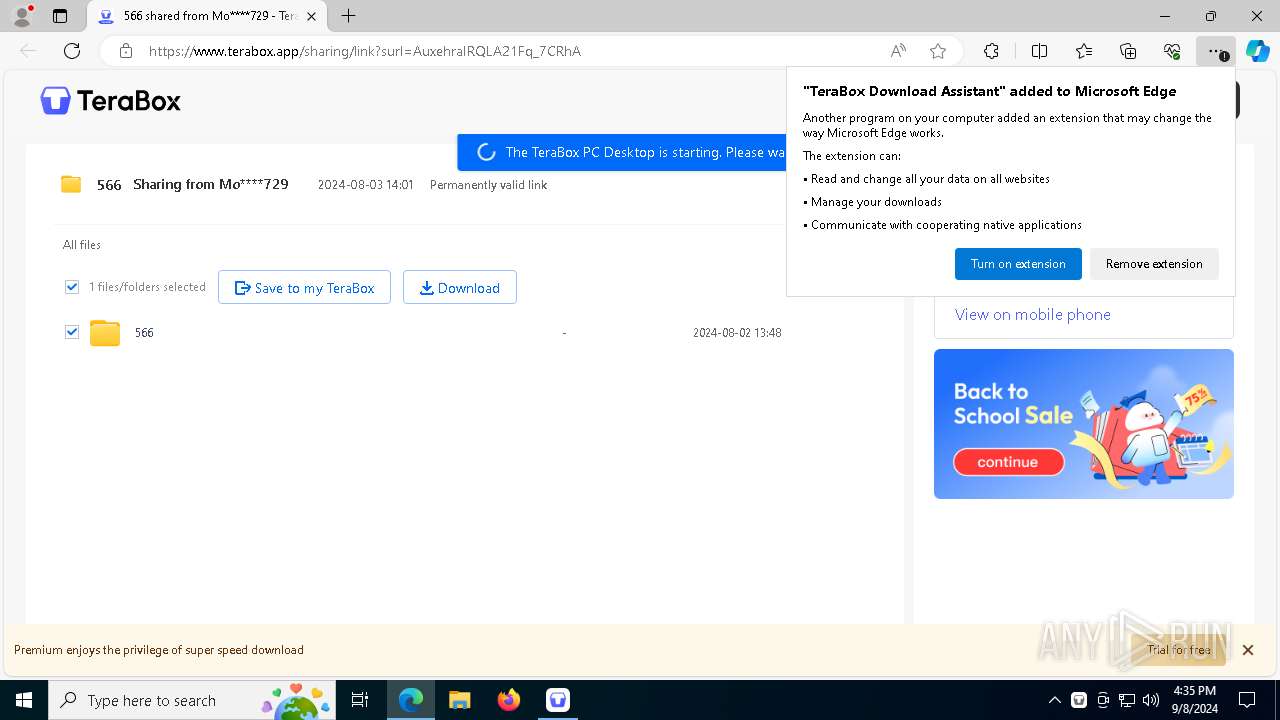This screenshot has width=1280, height=720.
Task: Open the Edge profile icon
Action: [x=21, y=16]
